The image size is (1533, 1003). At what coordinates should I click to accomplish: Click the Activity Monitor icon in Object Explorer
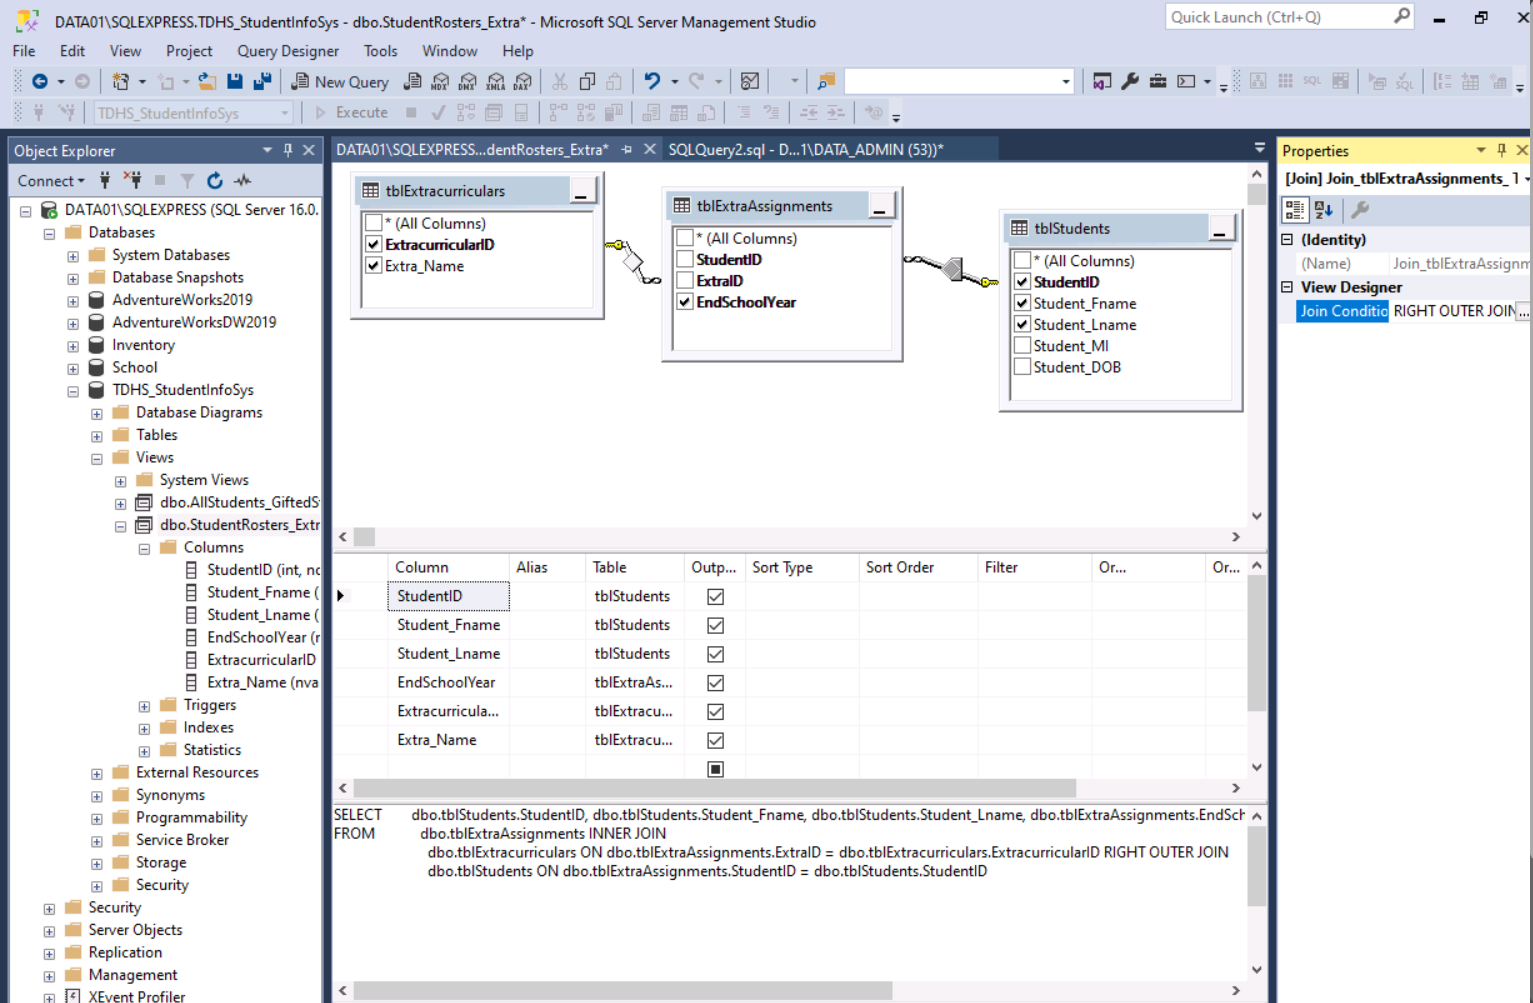point(243,181)
